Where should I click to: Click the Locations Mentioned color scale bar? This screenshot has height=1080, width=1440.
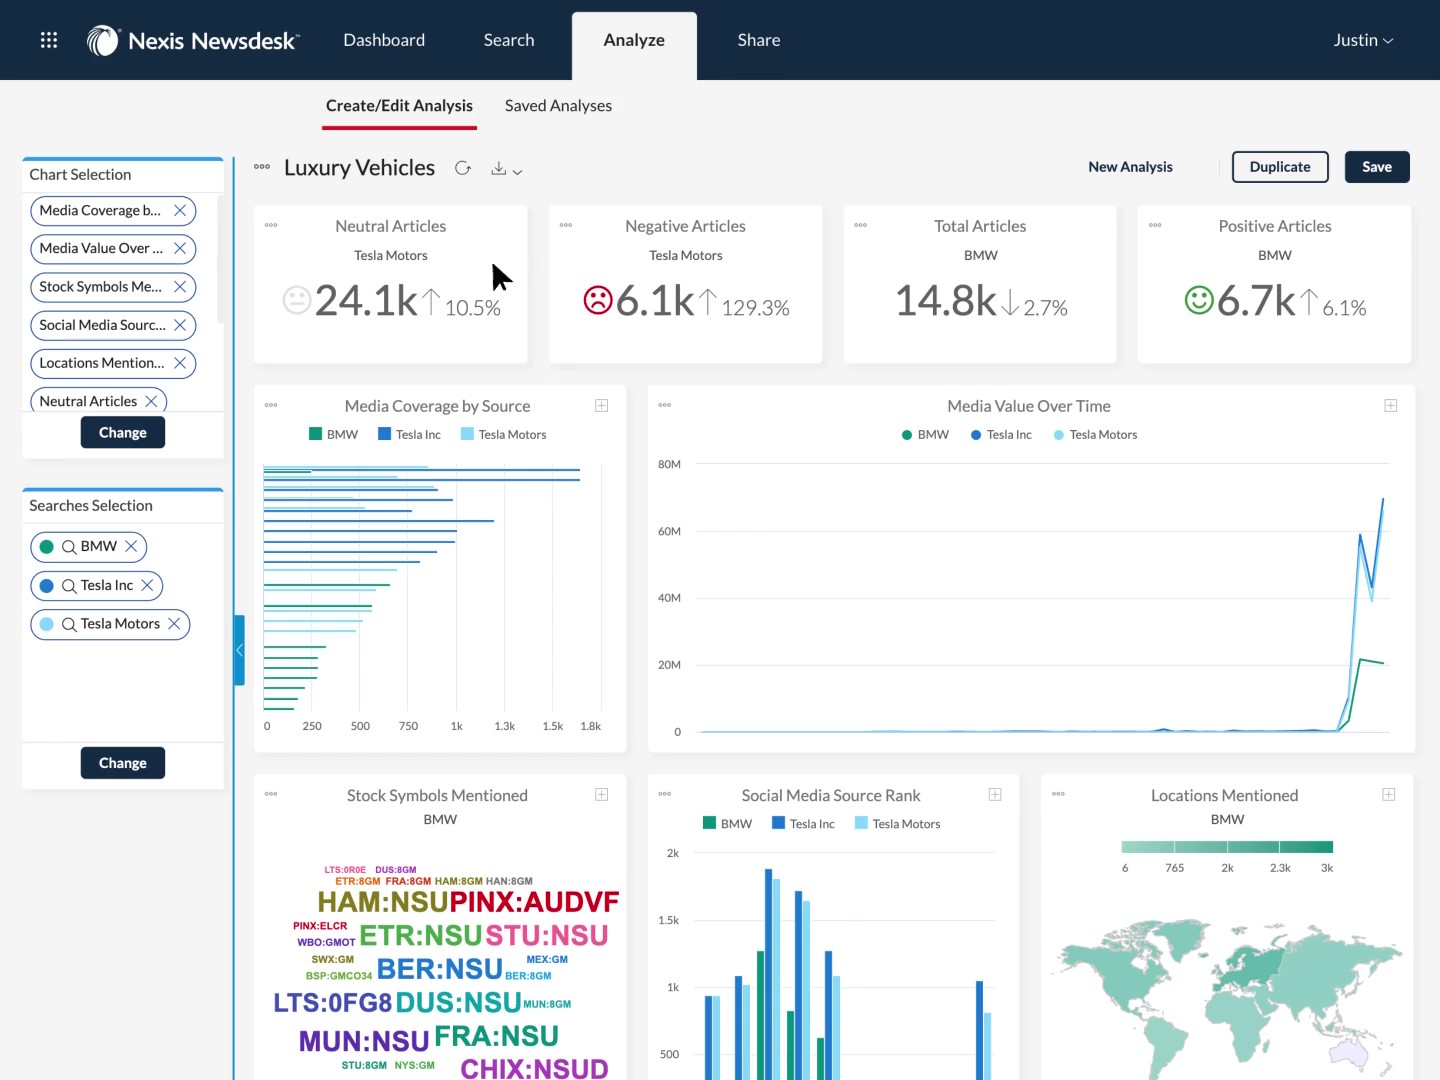1227,847
